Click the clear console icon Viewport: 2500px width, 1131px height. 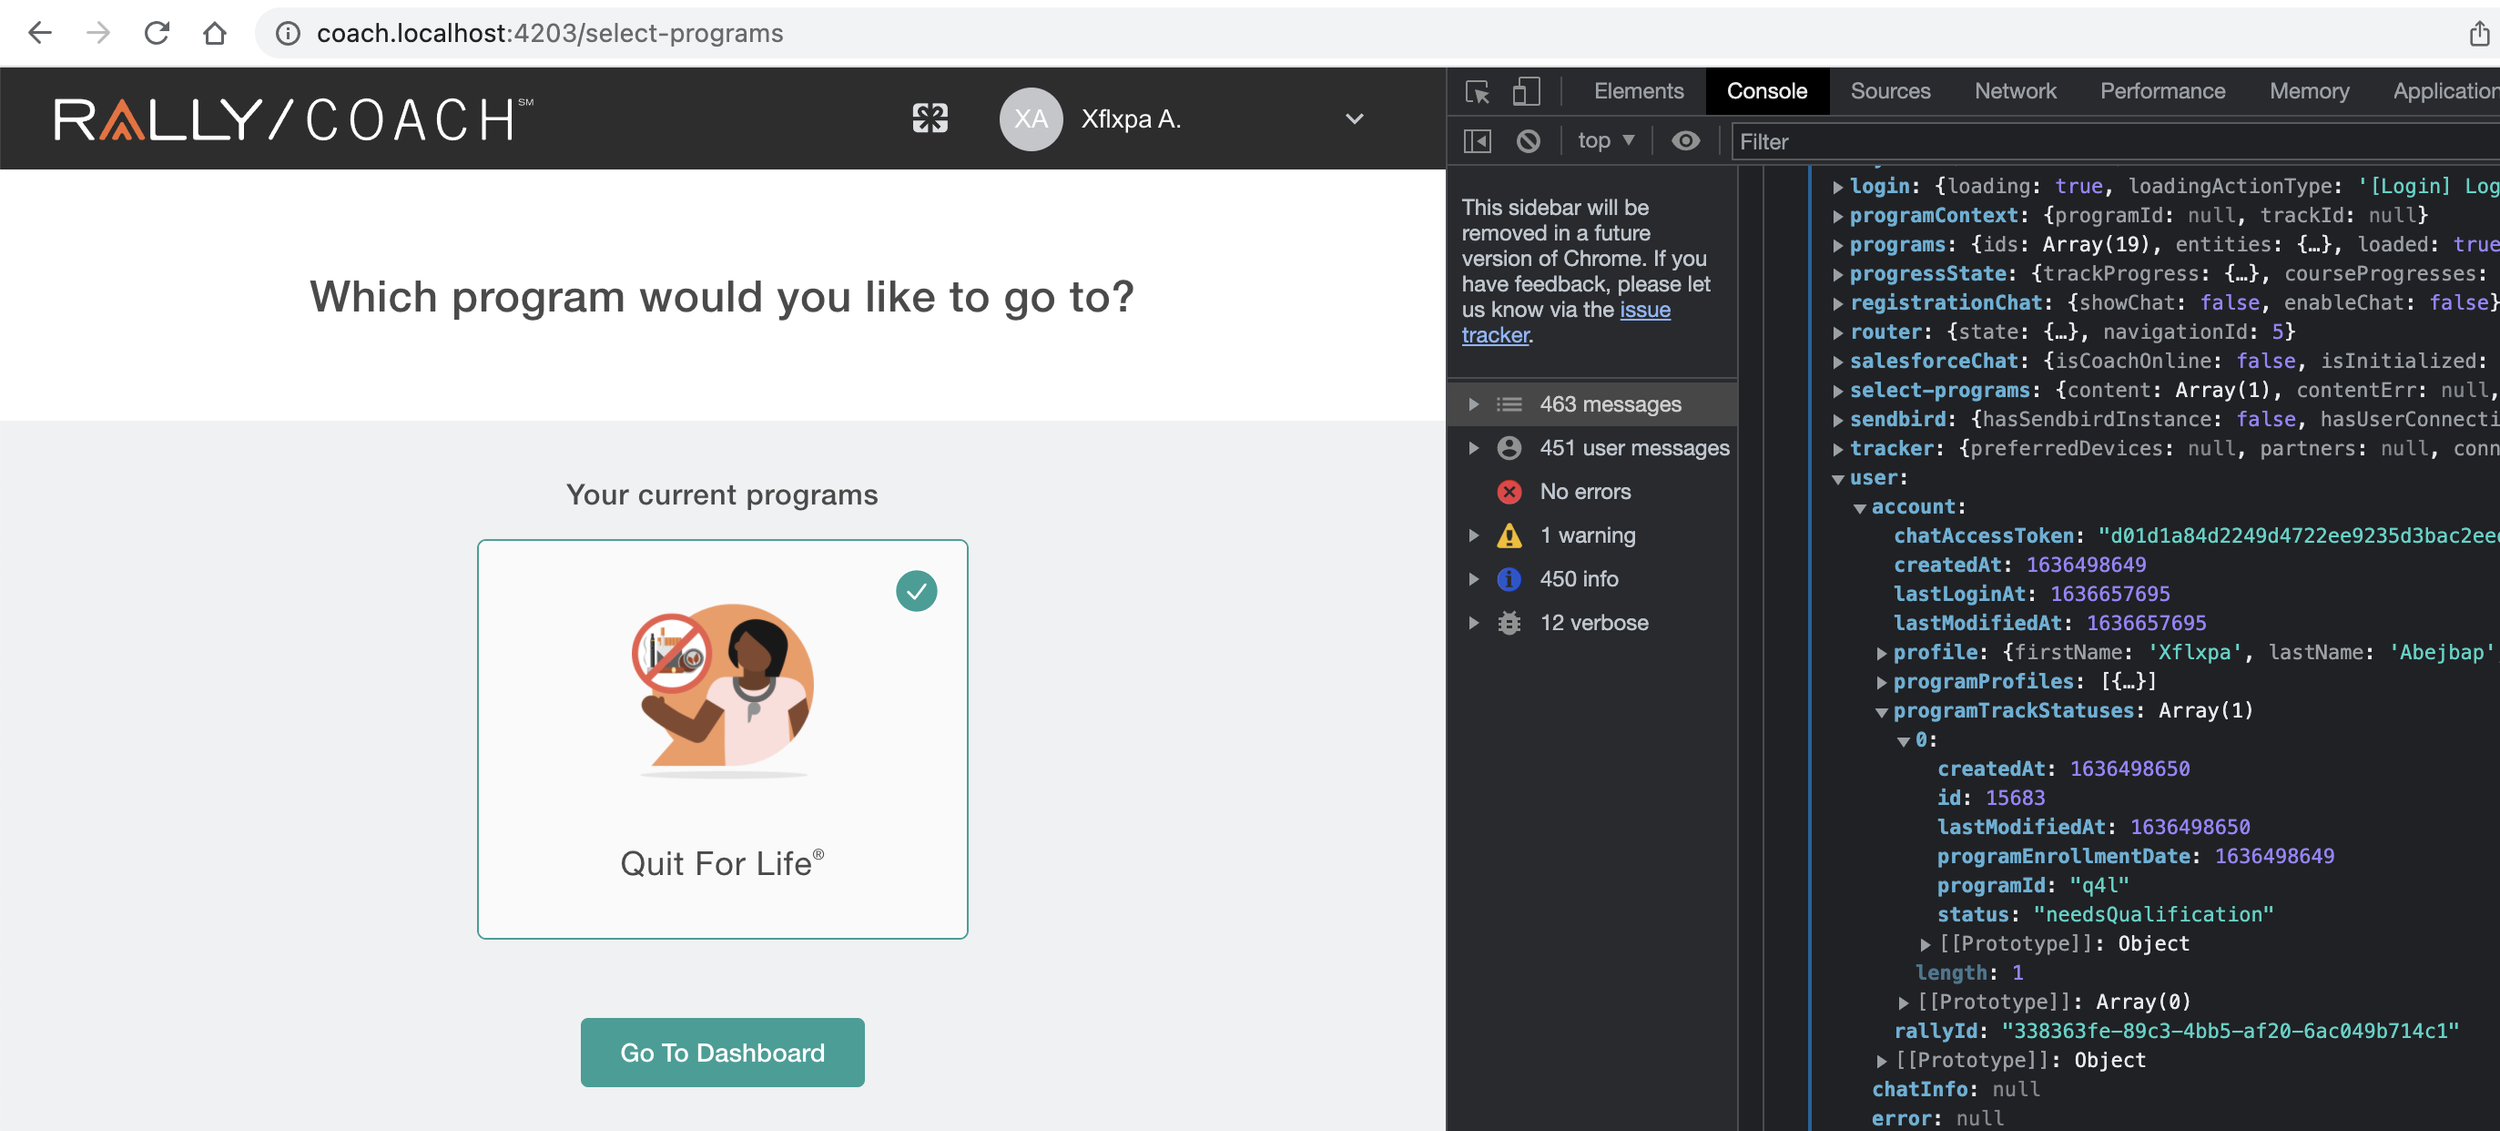1528,141
